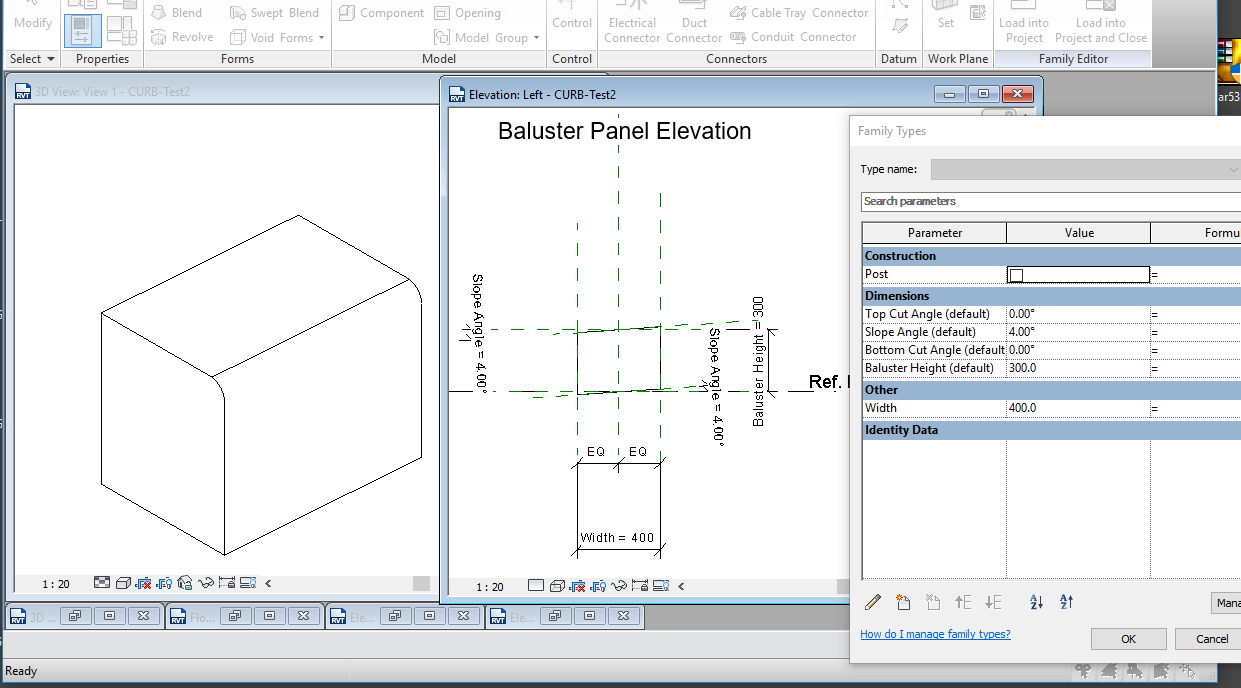The width and height of the screenshot is (1241, 688).
Task: Select the Revolve form tool
Action: pyautogui.click(x=181, y=37)
